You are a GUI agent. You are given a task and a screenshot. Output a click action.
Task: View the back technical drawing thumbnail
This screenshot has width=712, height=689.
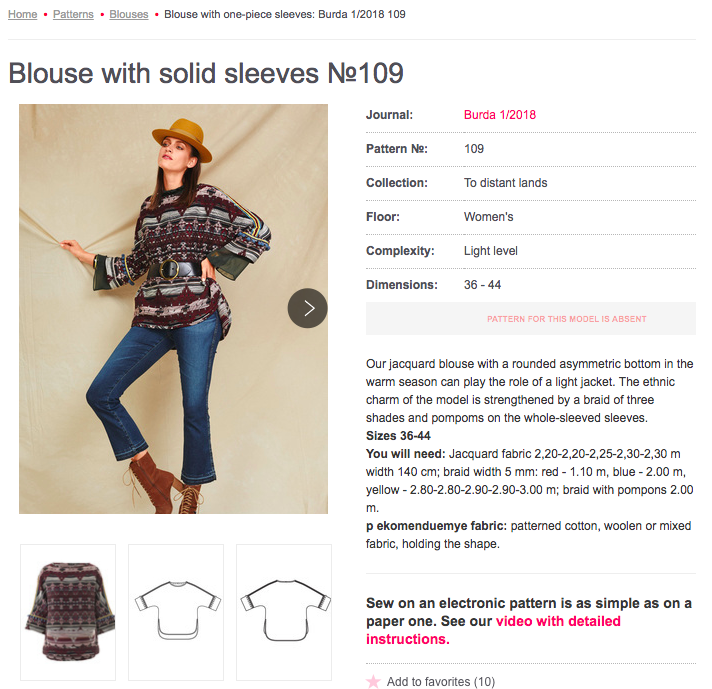(283, 612)
